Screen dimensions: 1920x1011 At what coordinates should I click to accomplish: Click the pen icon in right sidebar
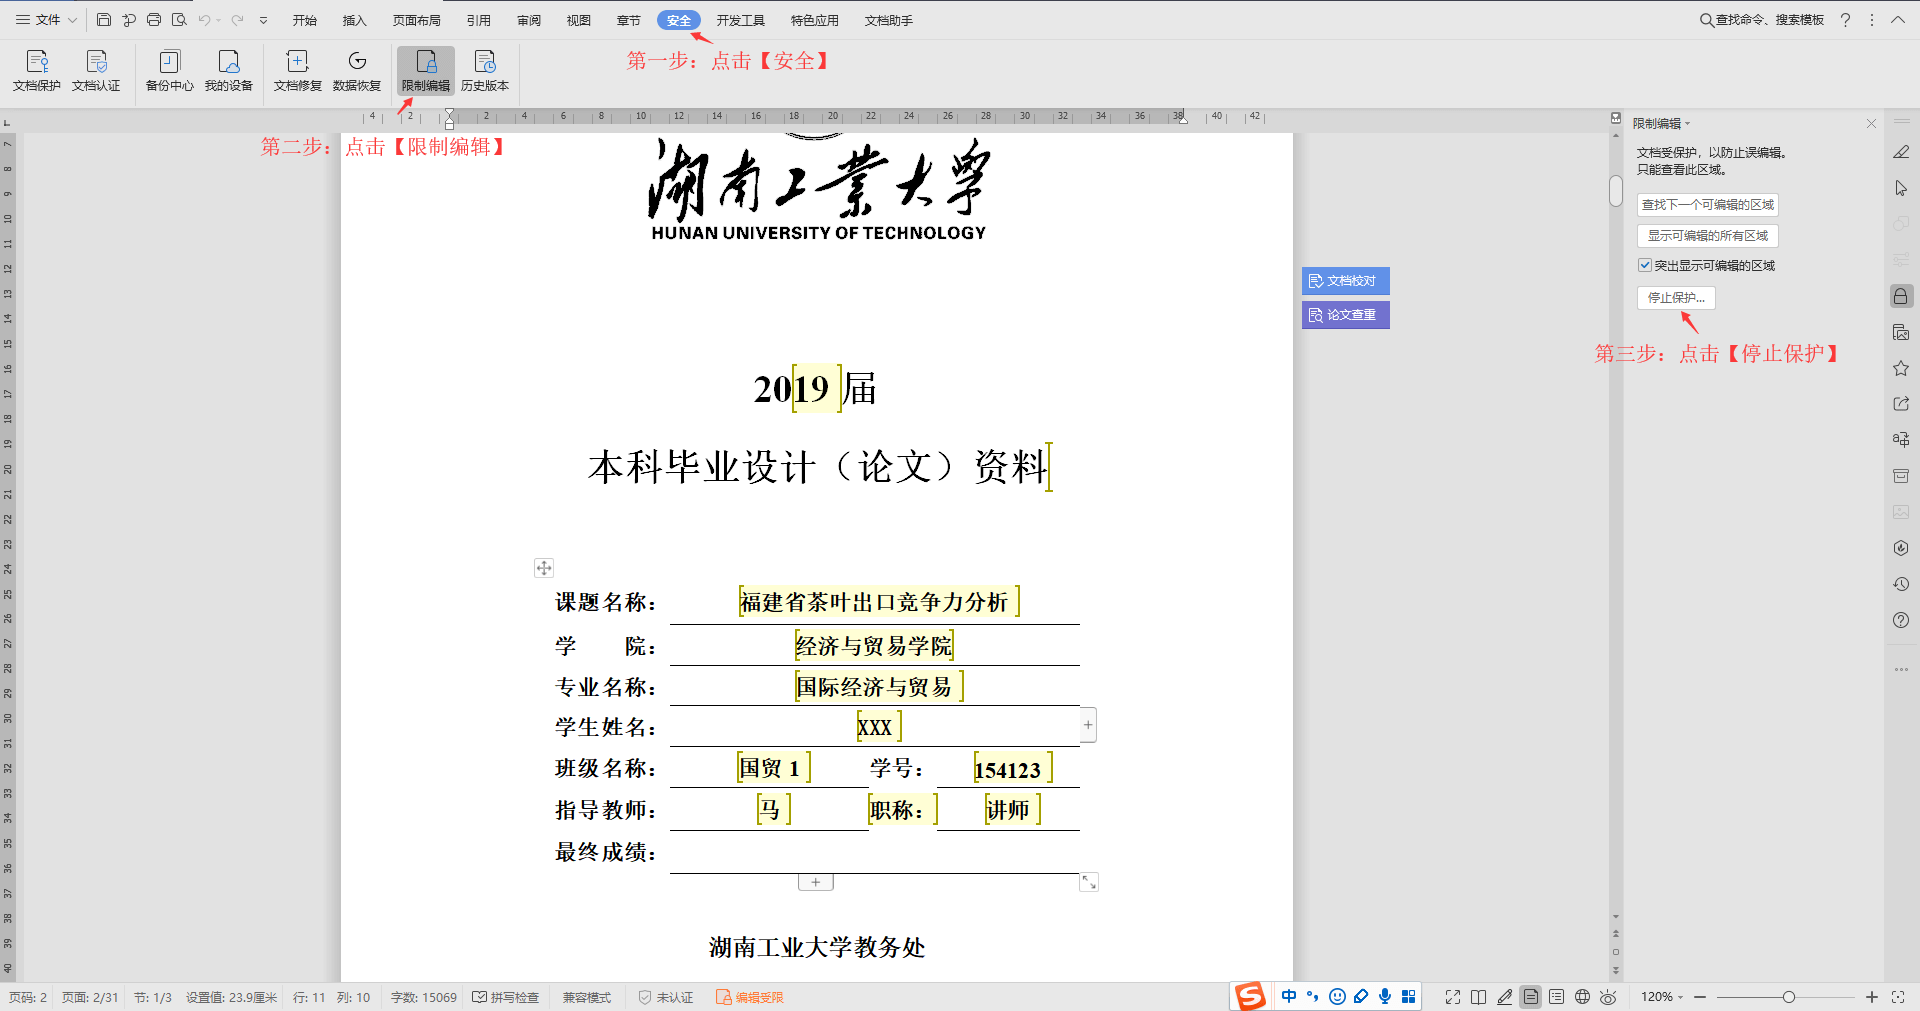(1901, 152)
